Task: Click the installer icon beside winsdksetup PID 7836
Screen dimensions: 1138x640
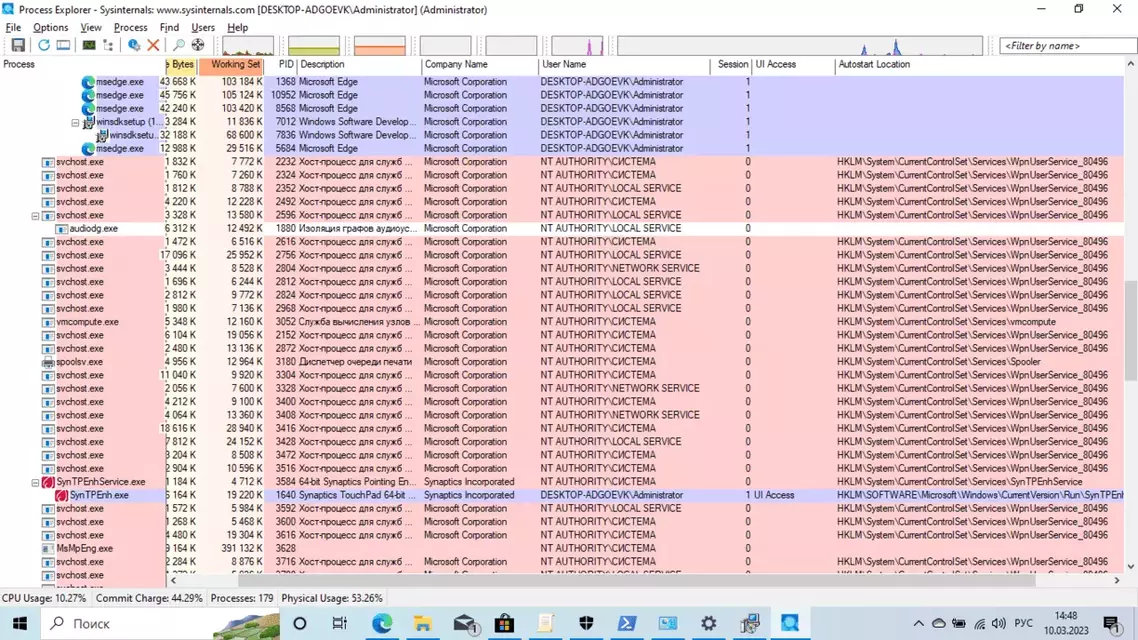Action: point(102,136)
